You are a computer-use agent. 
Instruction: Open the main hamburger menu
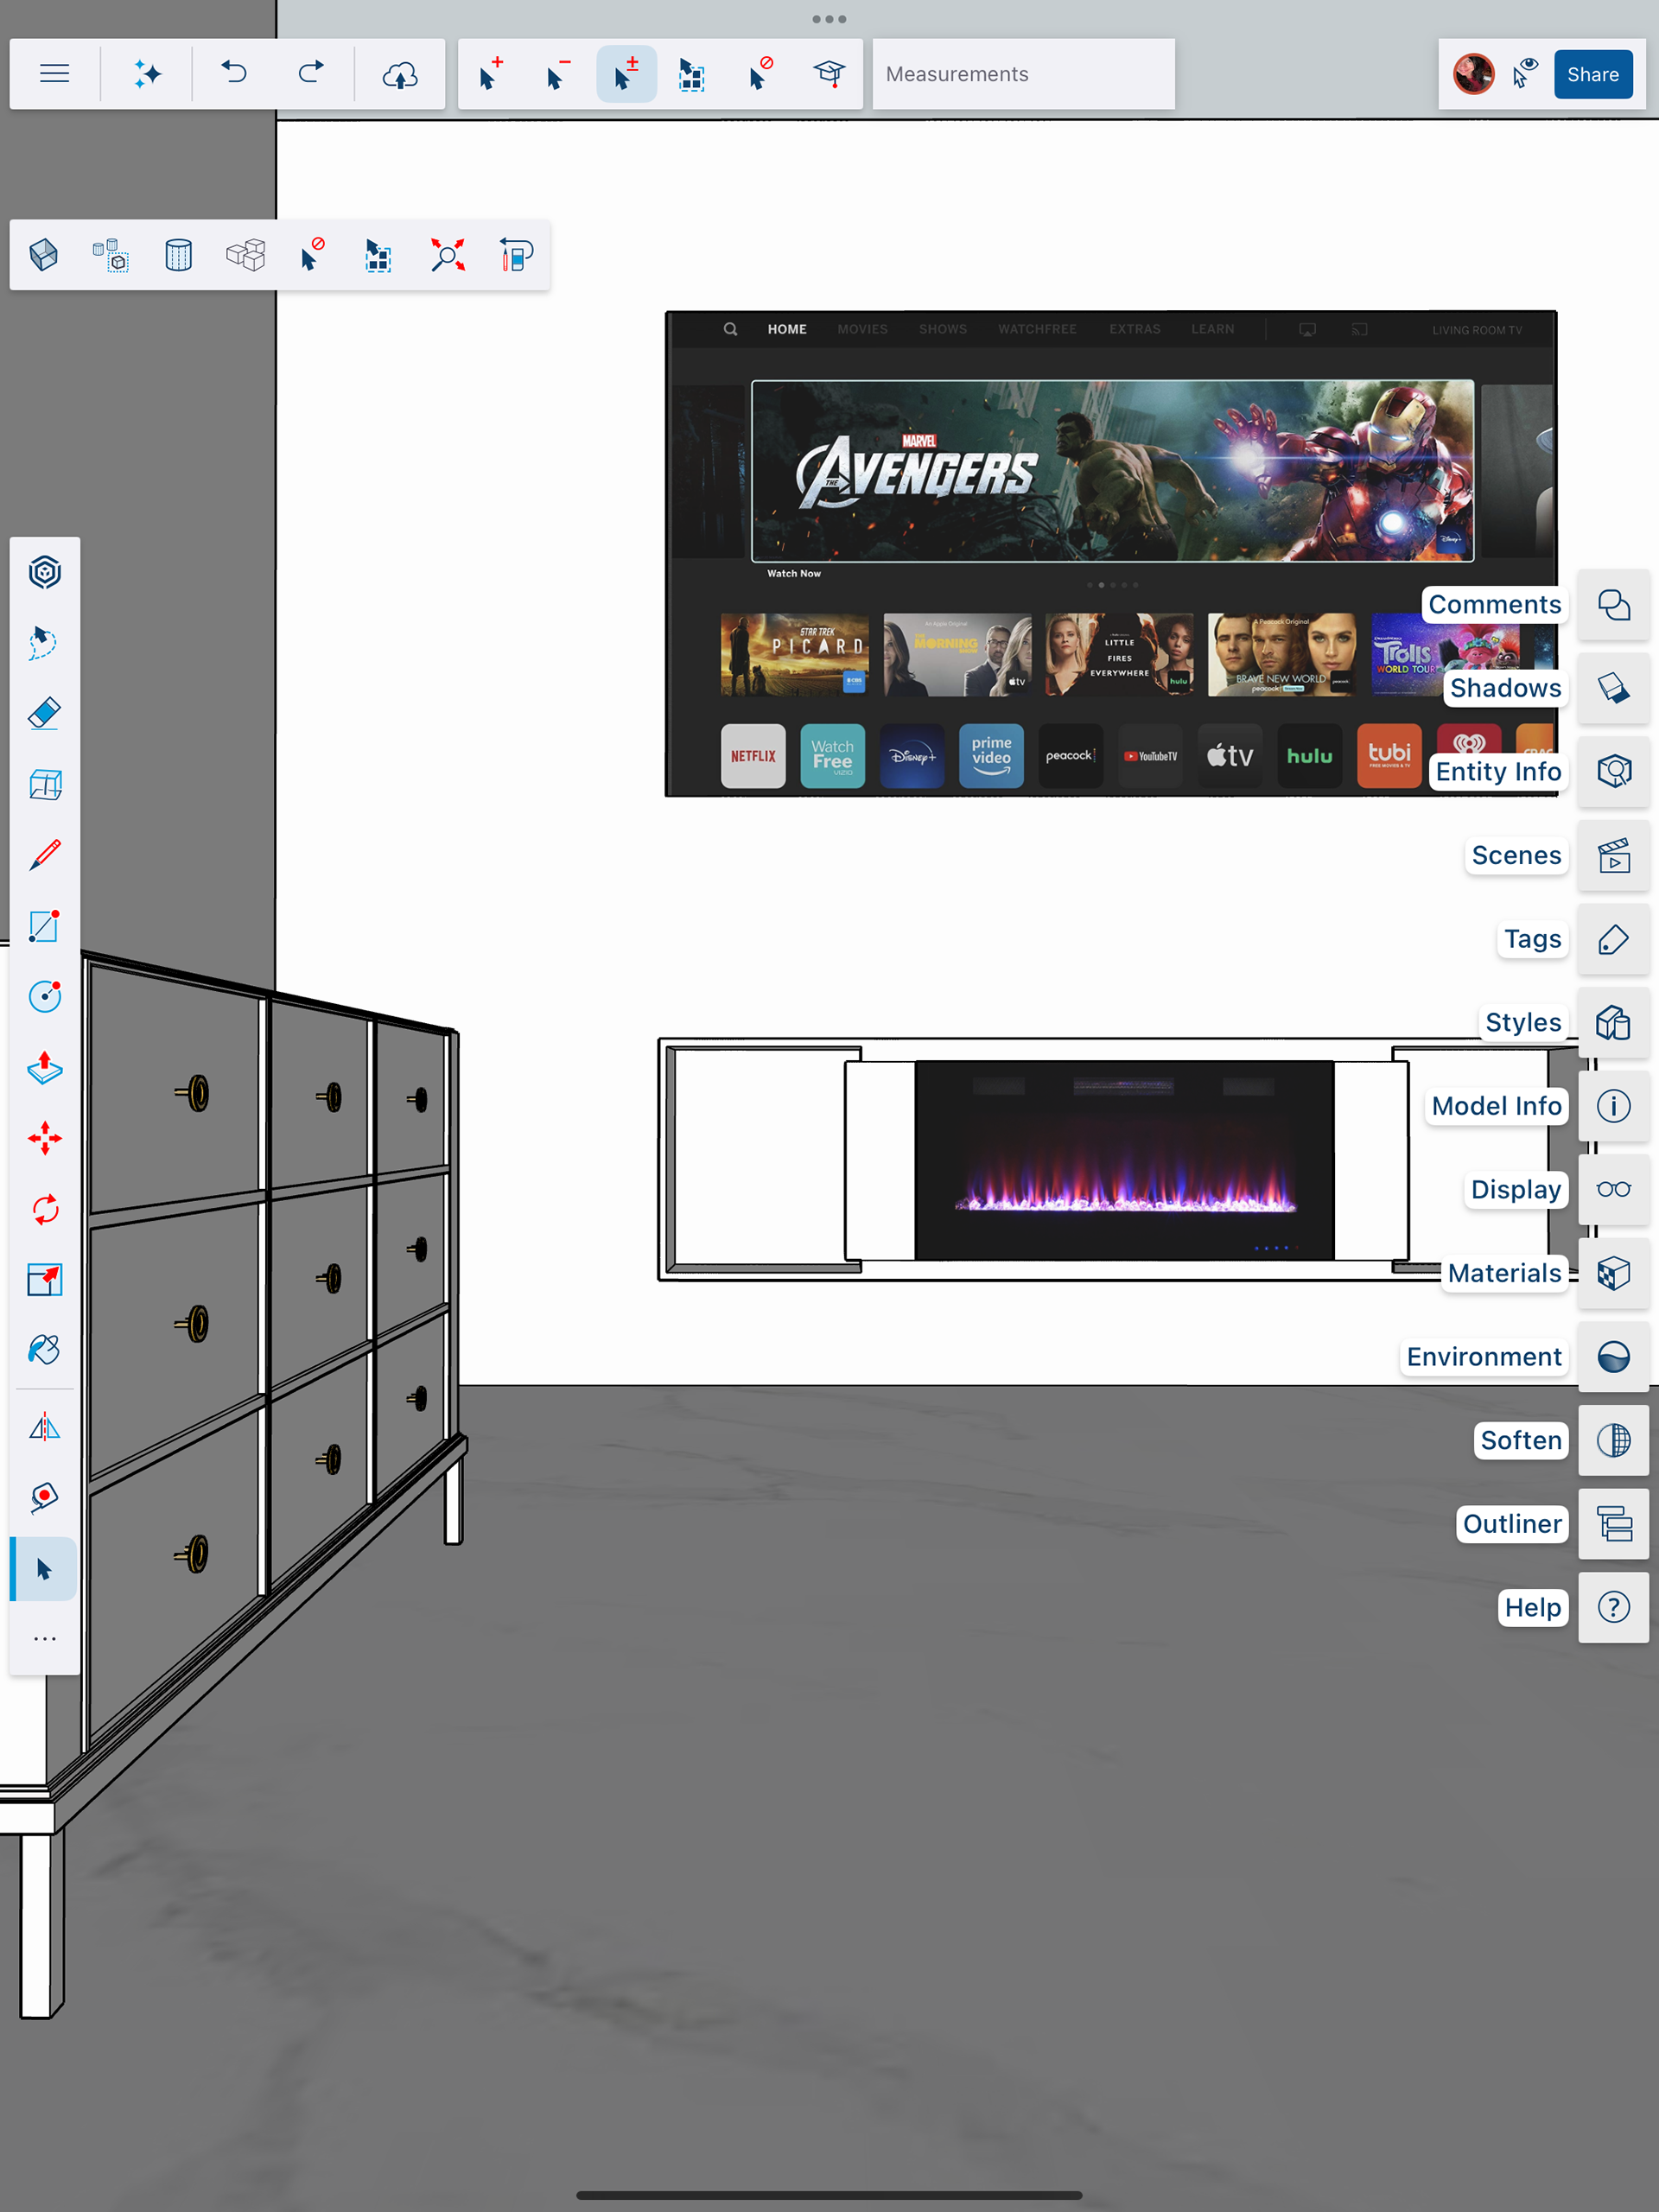click(55, 74)
